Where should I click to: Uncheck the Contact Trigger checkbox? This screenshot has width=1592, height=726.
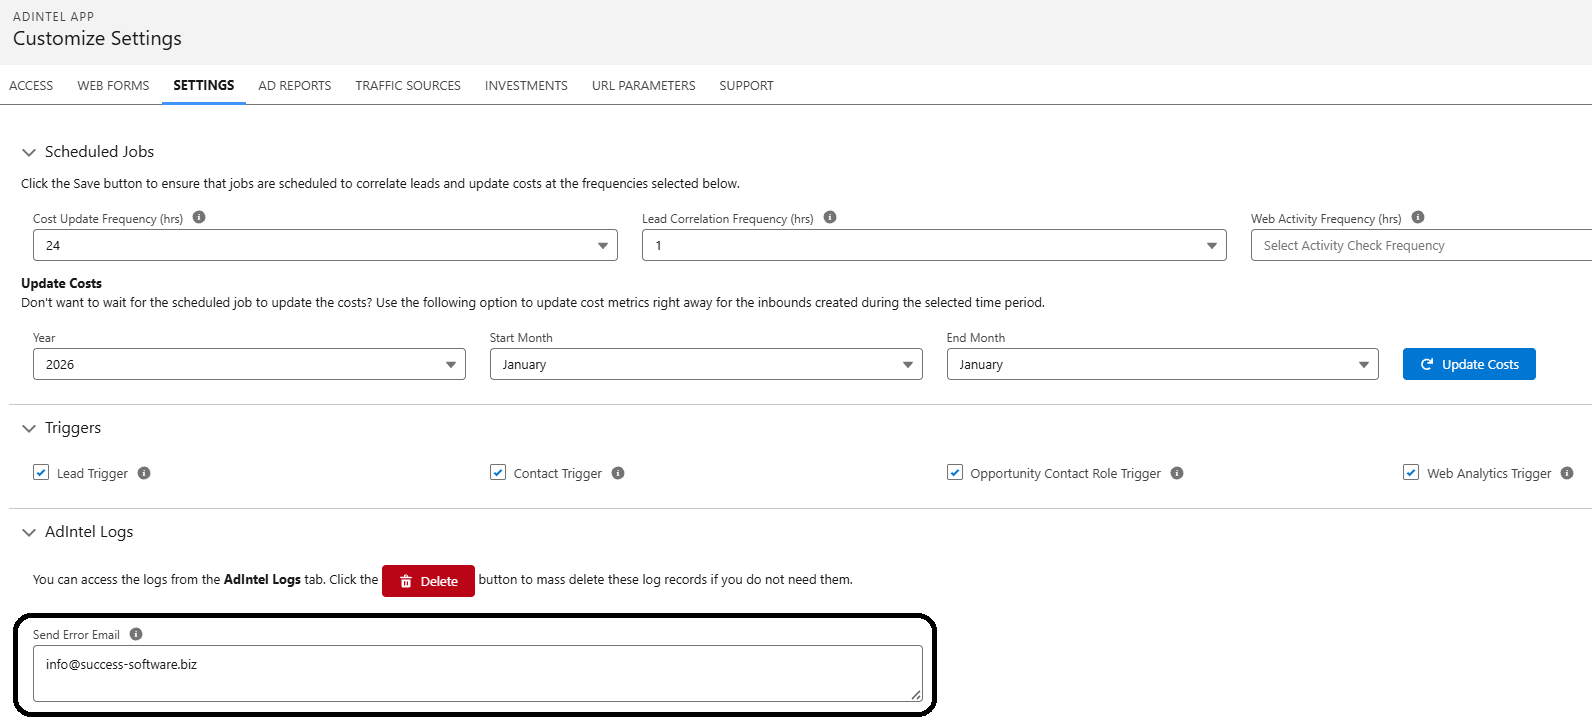[x=498, y=472]
